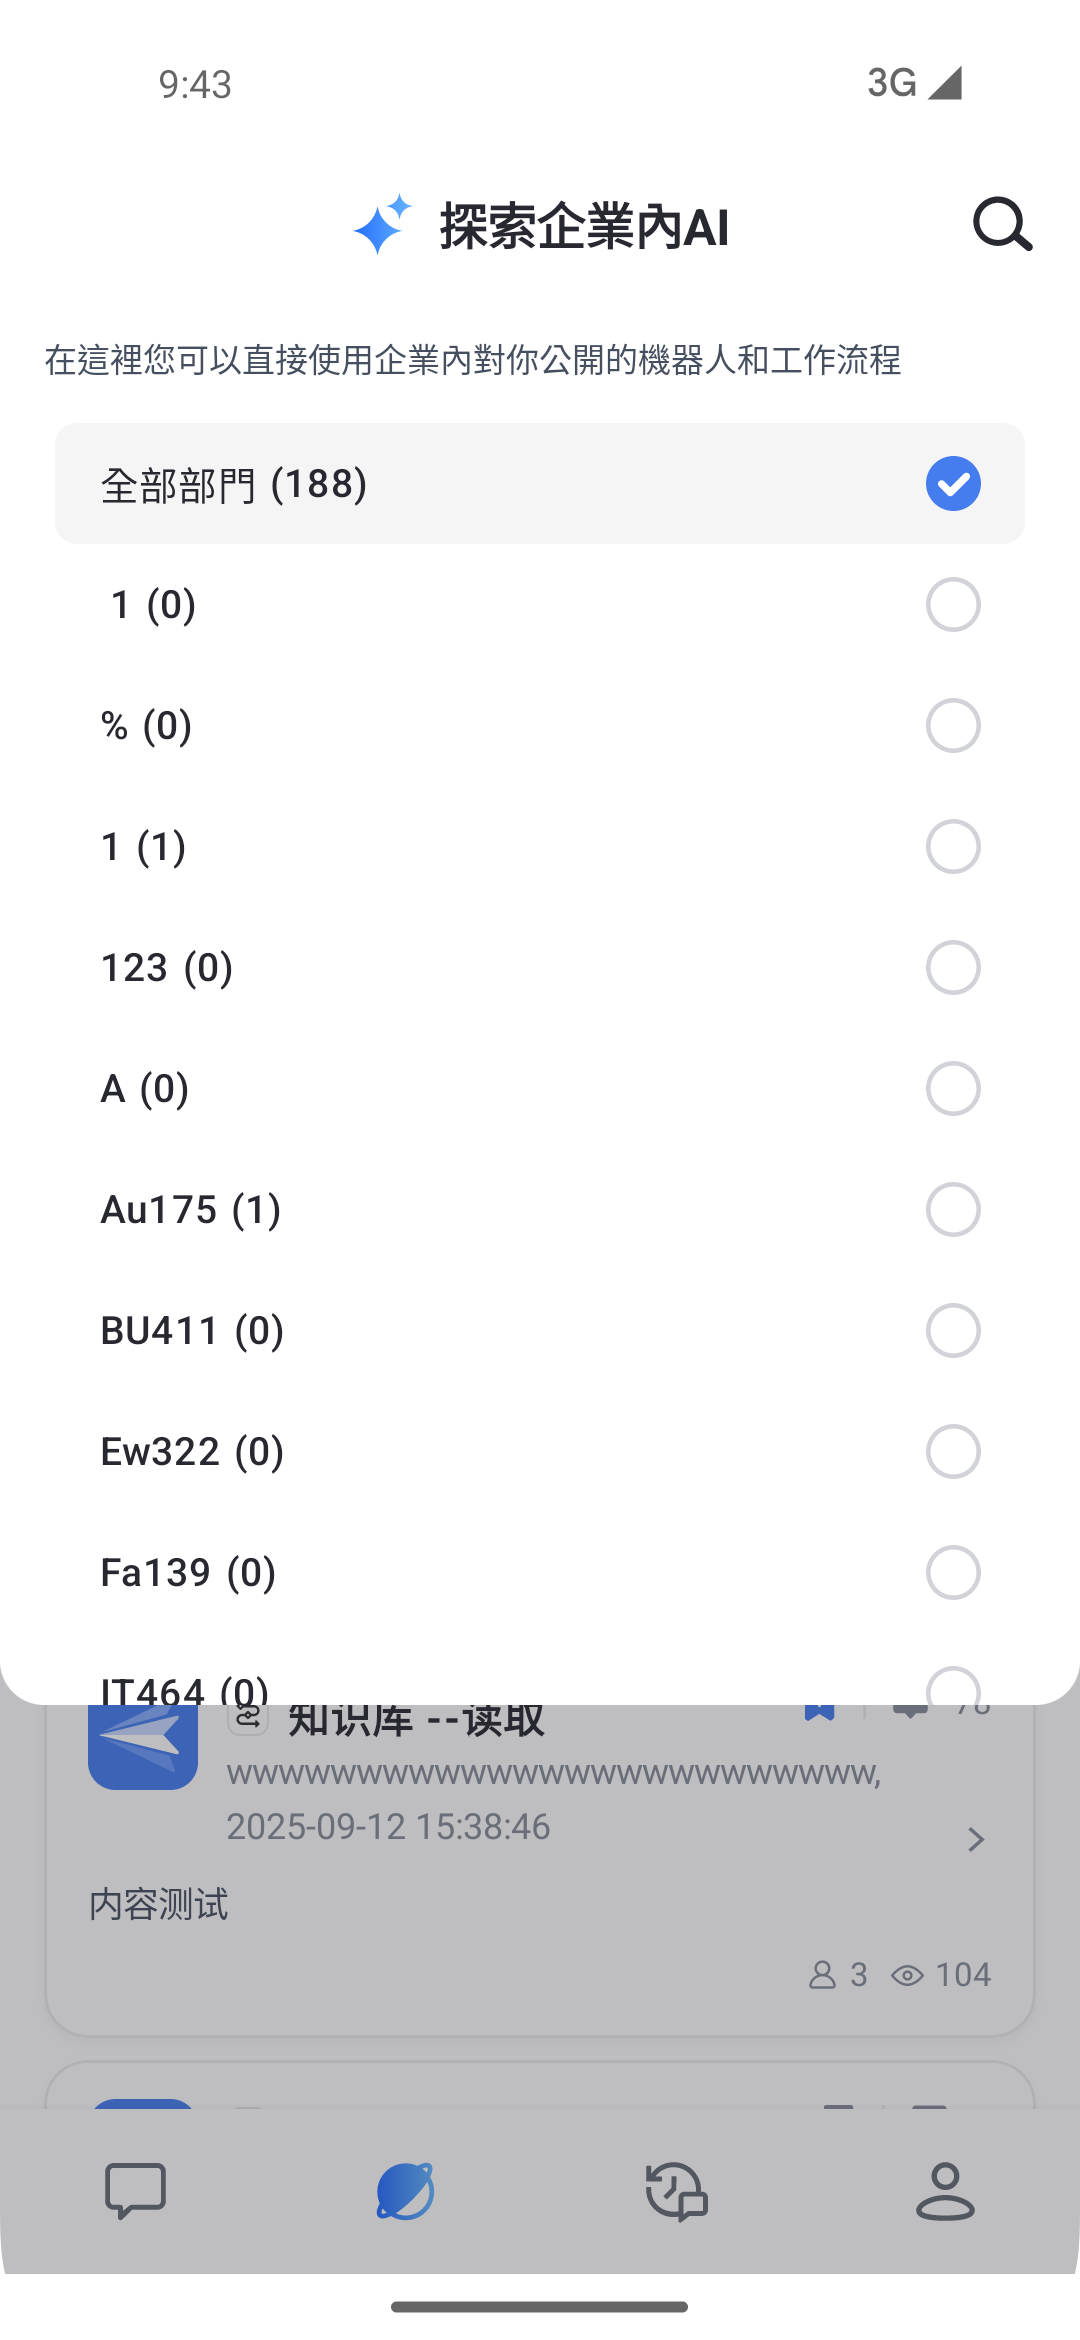Select the planet explore tab icon
1080x2340 pixels.
405,2191
